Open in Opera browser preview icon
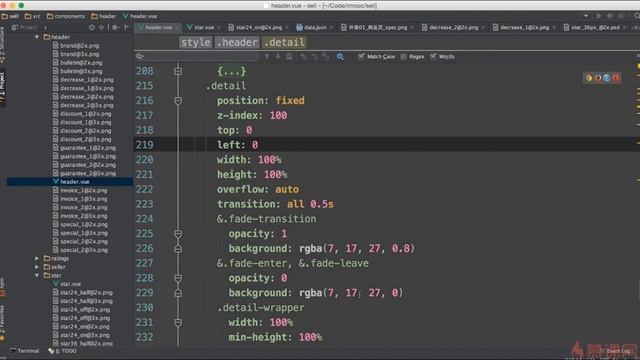Screen dimensions: 640x360 point(616,78)
